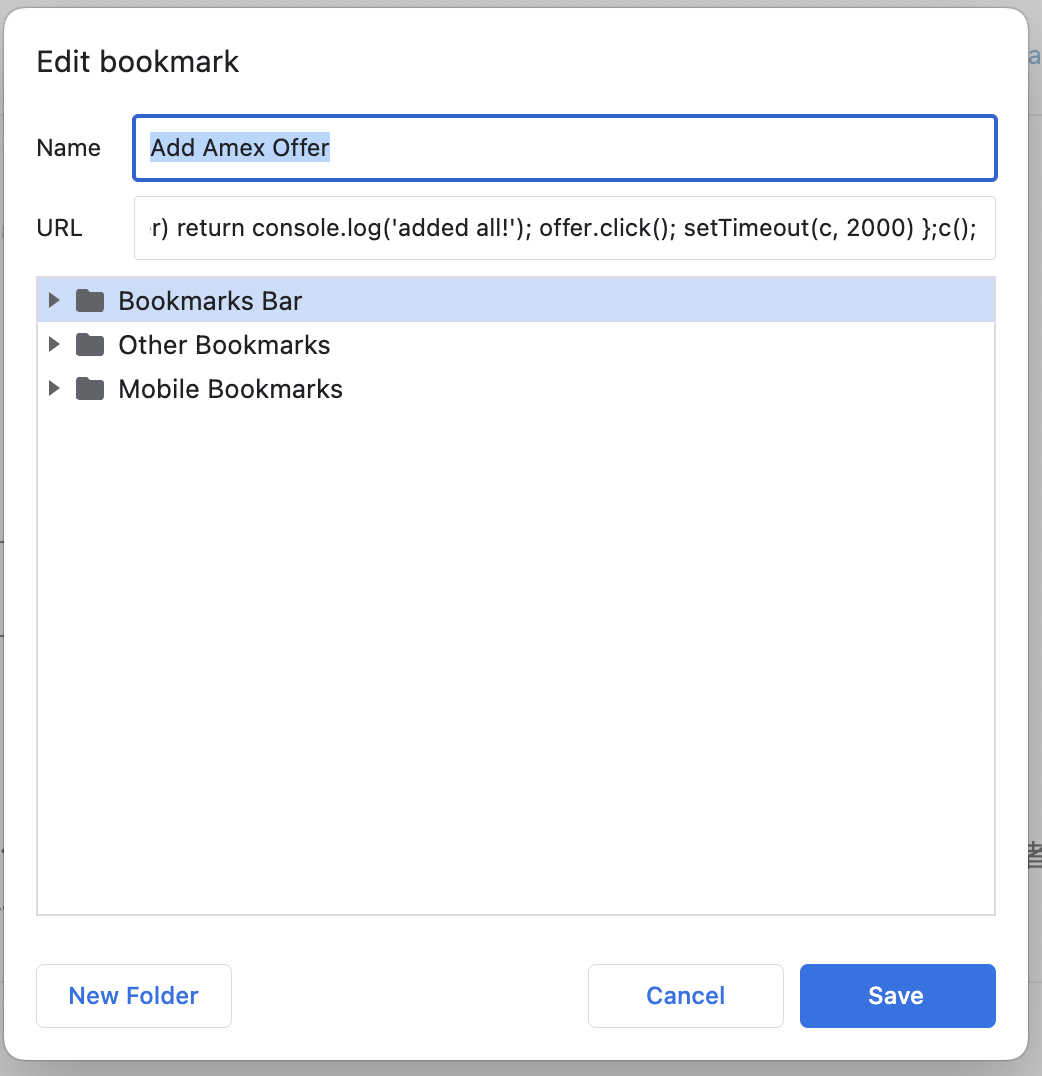
Task: Save the bookmark changes
Action: click(x=898, y=996)
